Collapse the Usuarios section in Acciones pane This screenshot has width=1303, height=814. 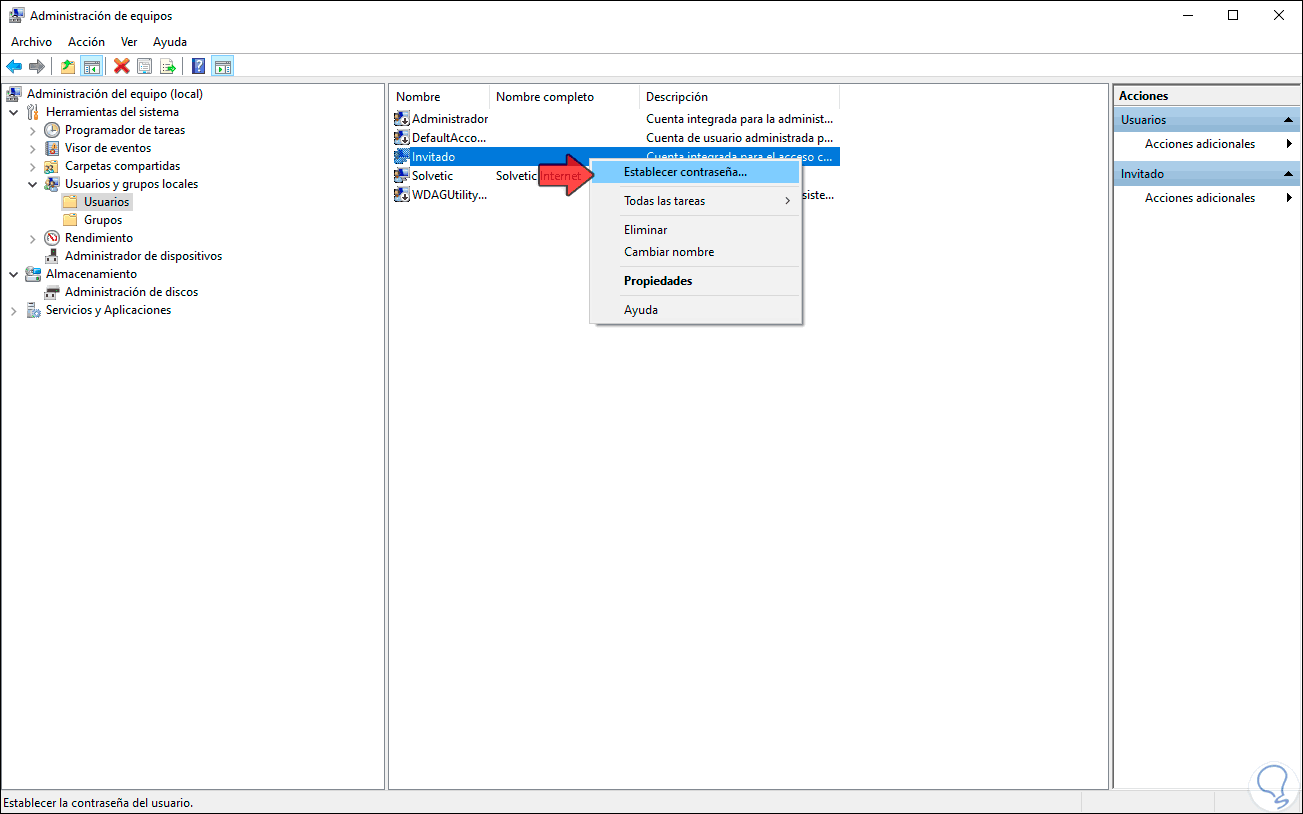click(1289, 120)
